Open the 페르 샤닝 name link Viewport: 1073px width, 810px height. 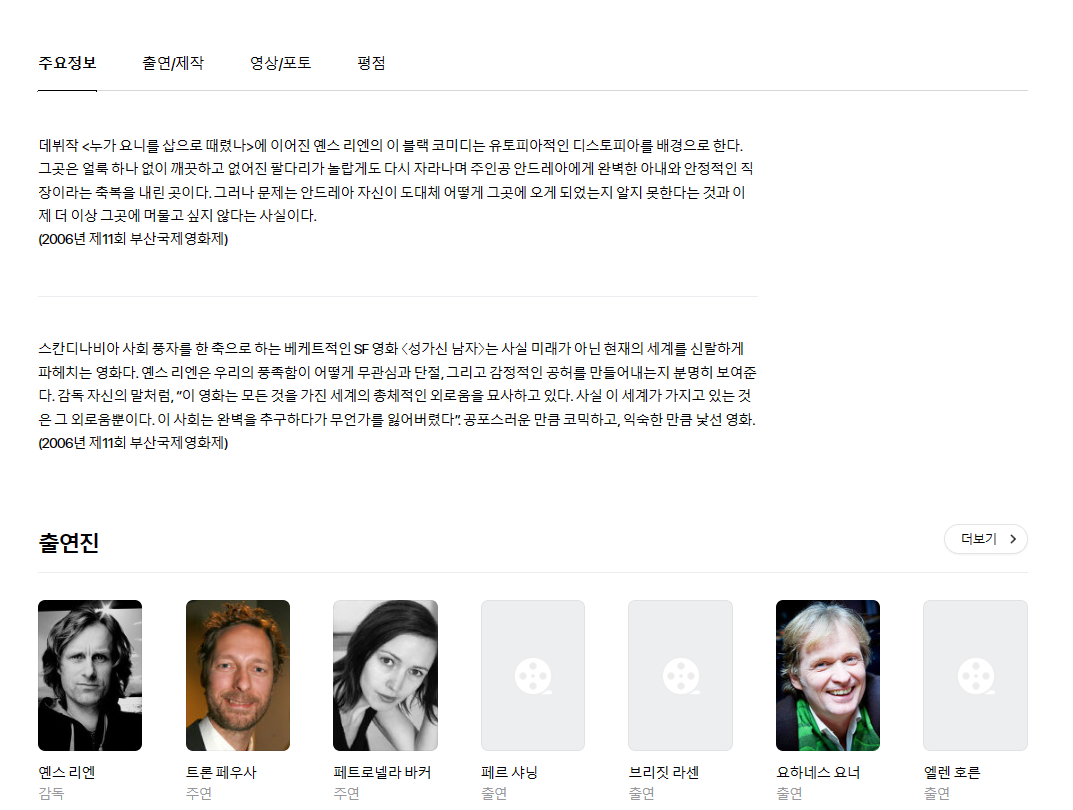coord(509,772)
